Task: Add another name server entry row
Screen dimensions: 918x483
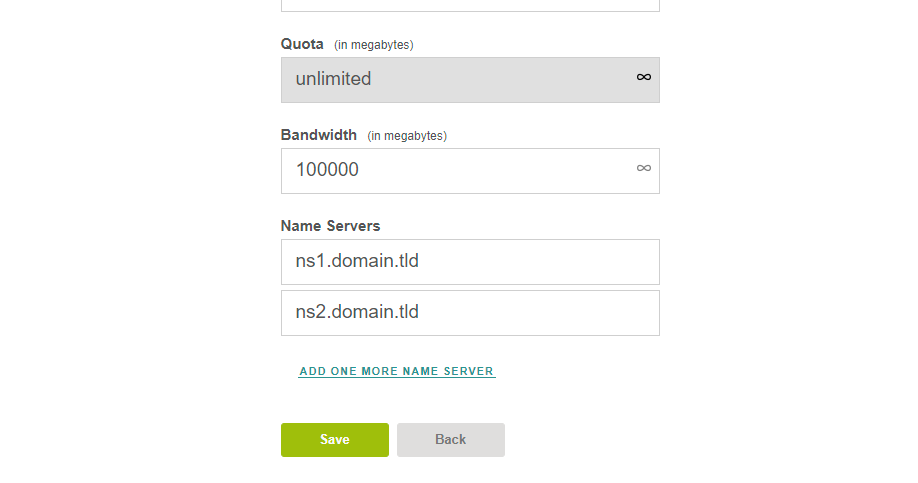Action: point(396,371)
